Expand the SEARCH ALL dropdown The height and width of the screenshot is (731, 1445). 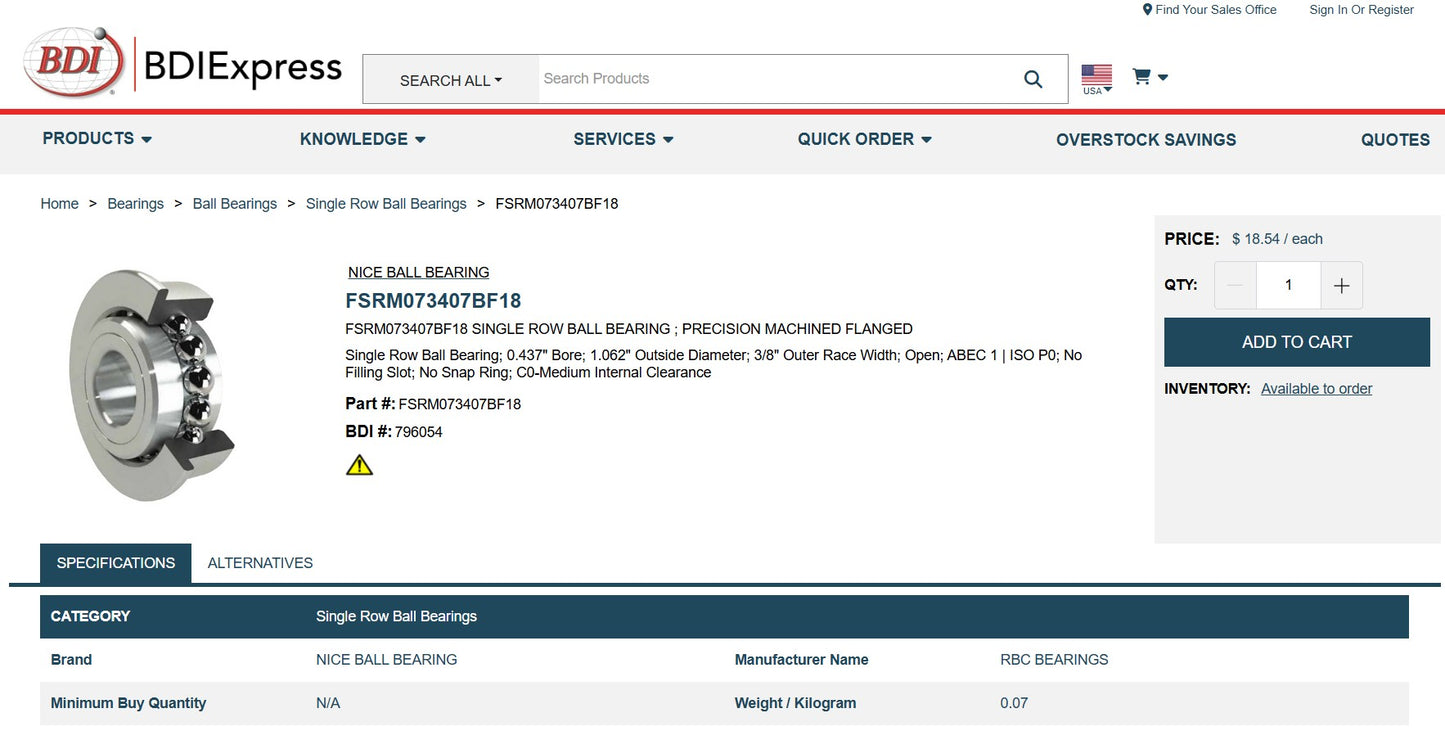pos(451,80)
